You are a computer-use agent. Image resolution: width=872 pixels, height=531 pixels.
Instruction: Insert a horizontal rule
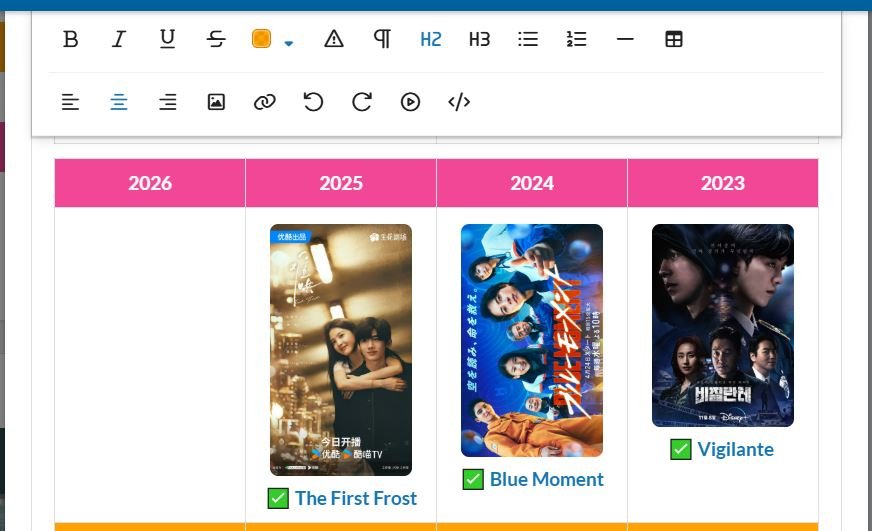pos(625,39)
